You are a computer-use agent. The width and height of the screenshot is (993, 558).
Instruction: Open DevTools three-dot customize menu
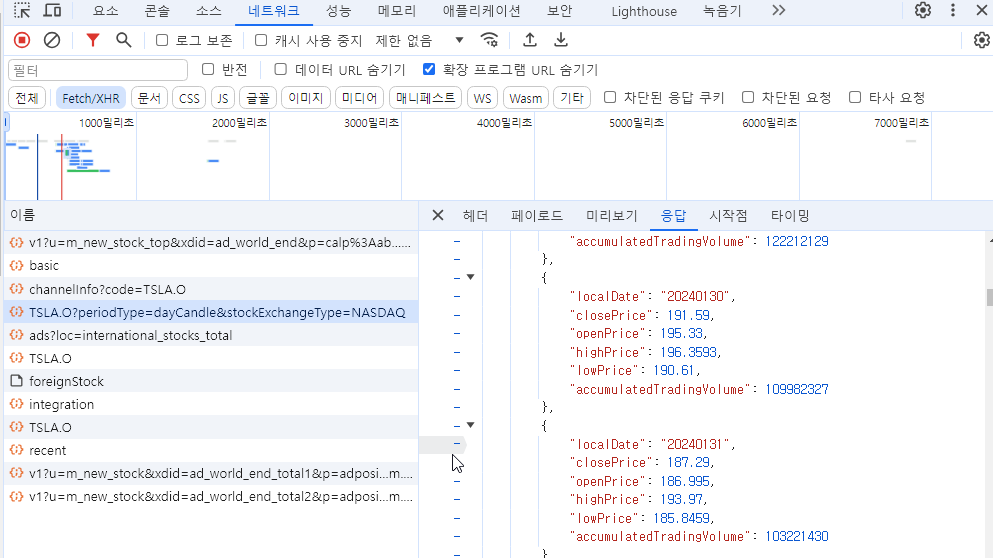pyautogui.click(x=952, y=10)
